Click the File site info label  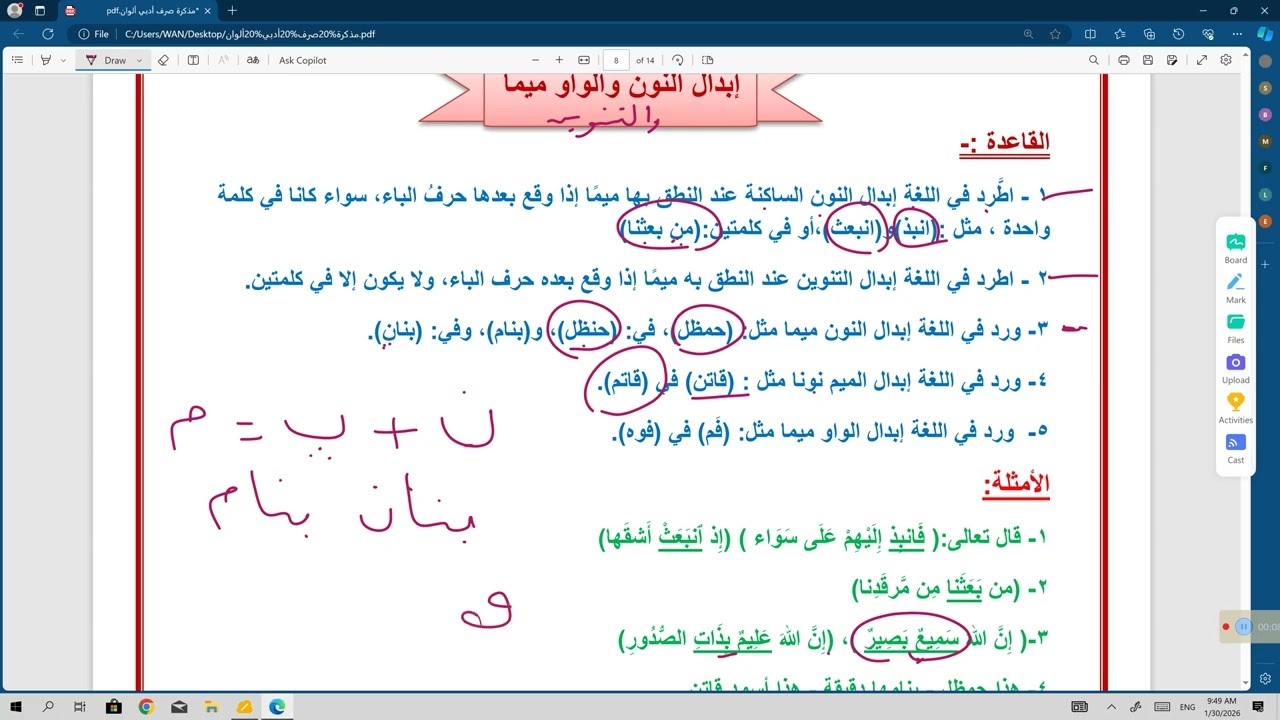94,34
